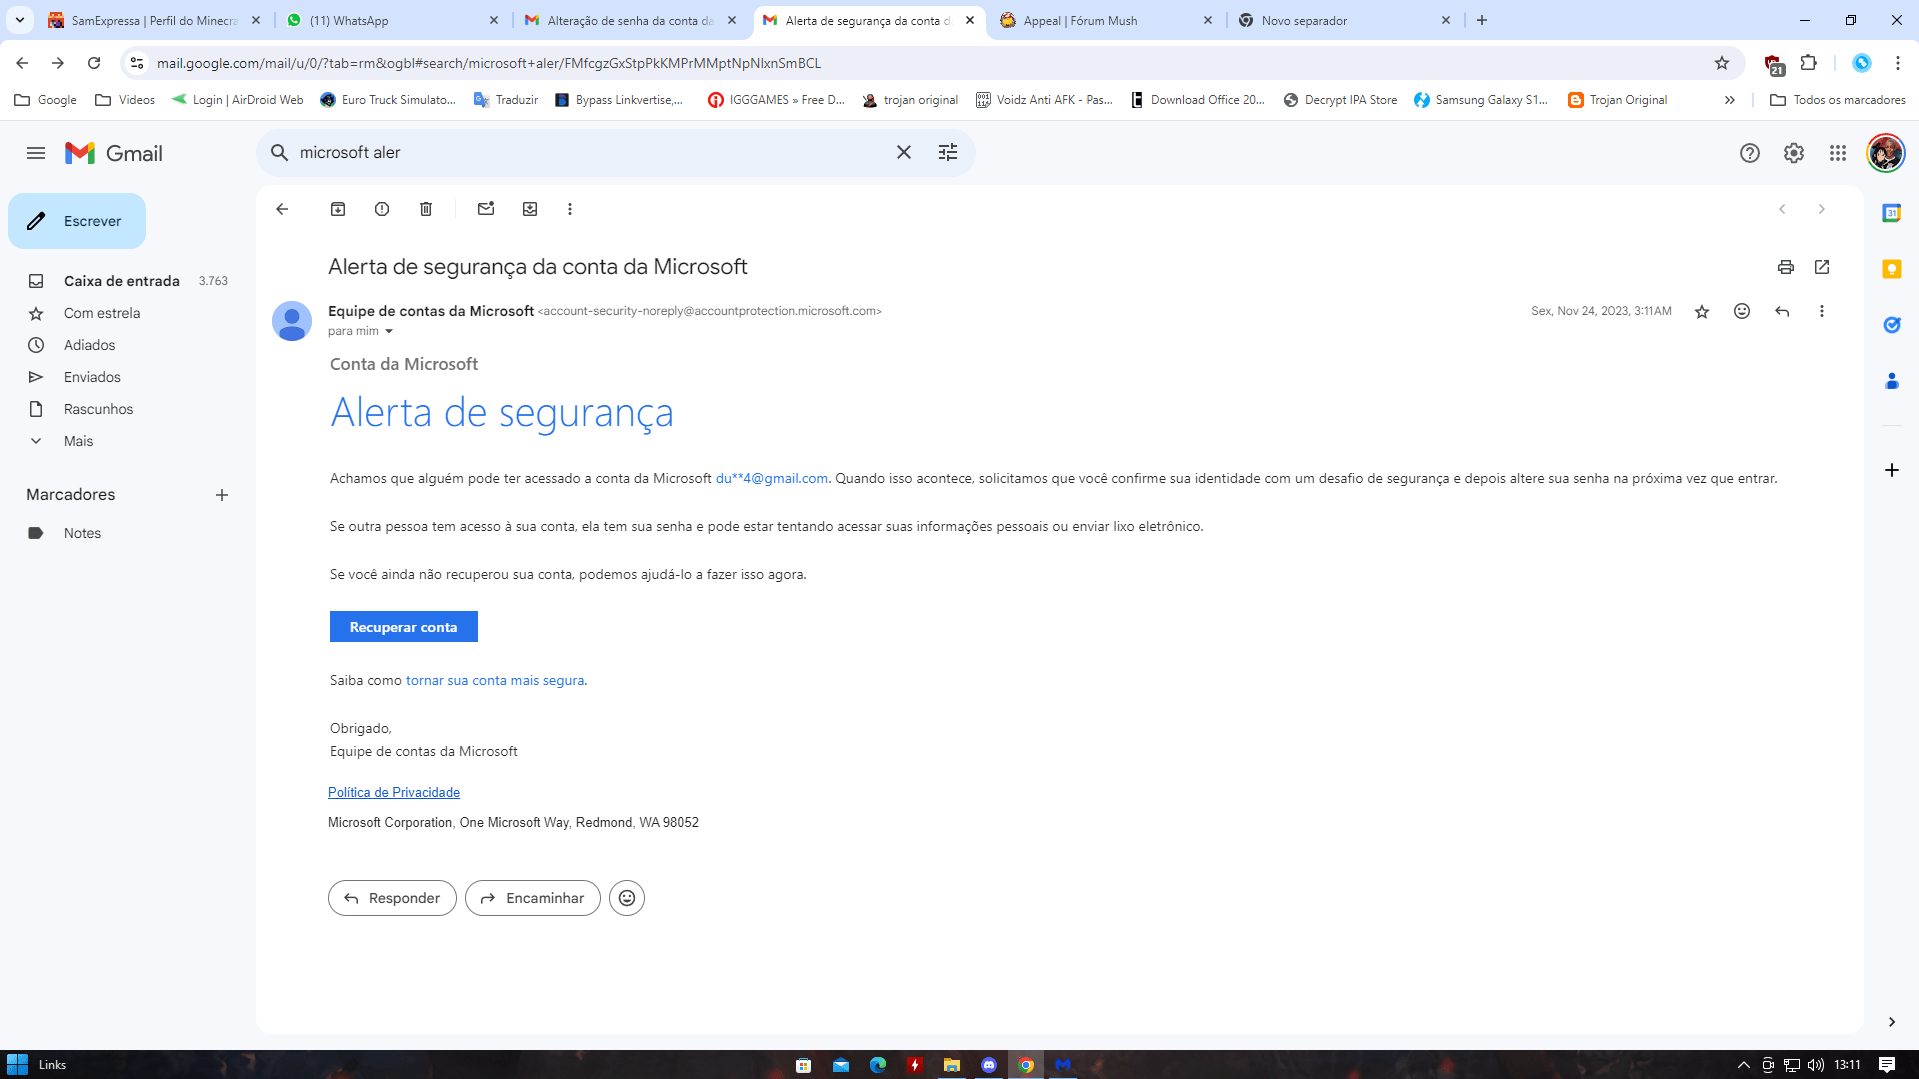This screenshot has width=1919, height=1079.
Task: Open Google Keep side panel
Action: (x=1892, y=269)
